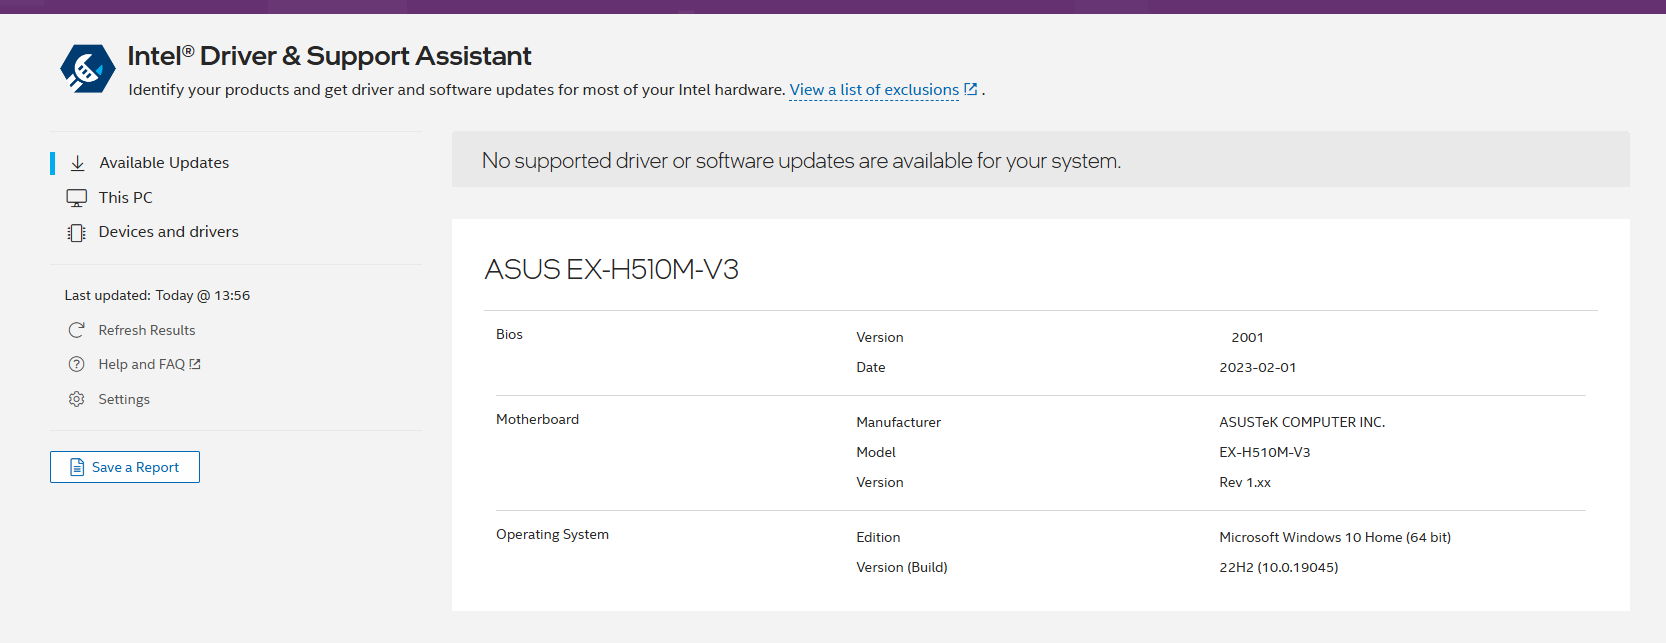Click the no supported driver updates message
1666x643 pixels.
pos(801,160)
